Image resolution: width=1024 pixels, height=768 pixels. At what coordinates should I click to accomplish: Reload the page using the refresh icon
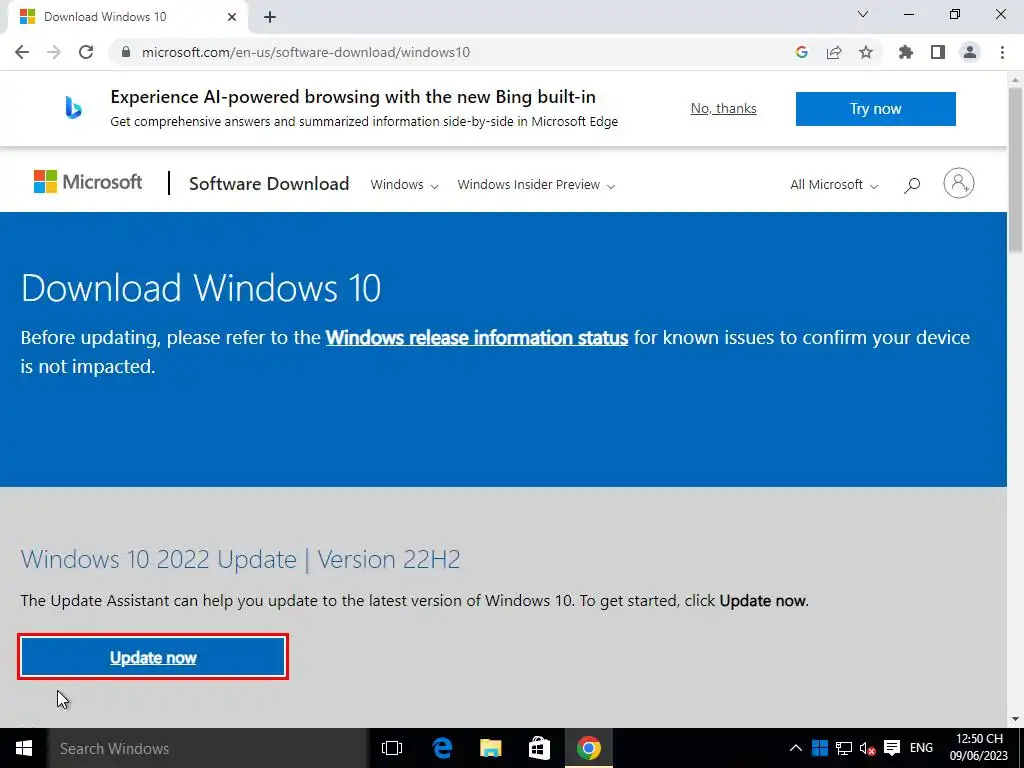(86, 52)
